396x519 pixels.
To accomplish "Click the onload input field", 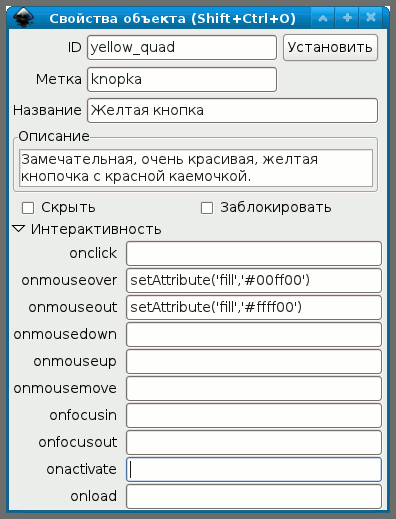I will pos(254,496).
